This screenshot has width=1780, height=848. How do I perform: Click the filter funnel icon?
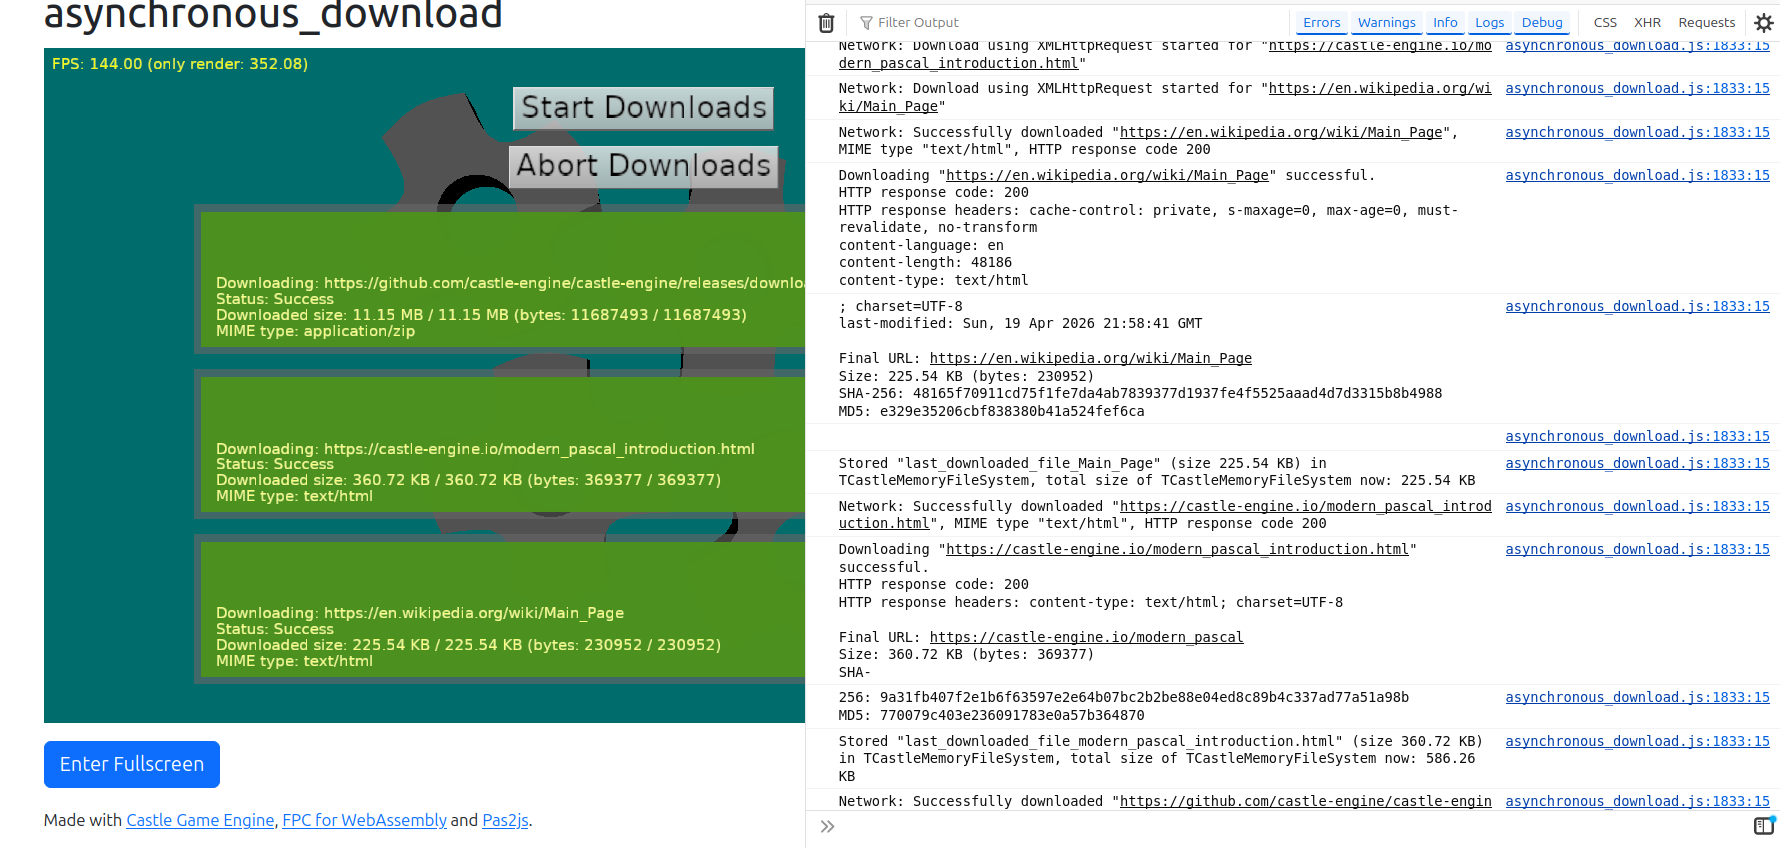pyautogui.click(x=866, y=23)
